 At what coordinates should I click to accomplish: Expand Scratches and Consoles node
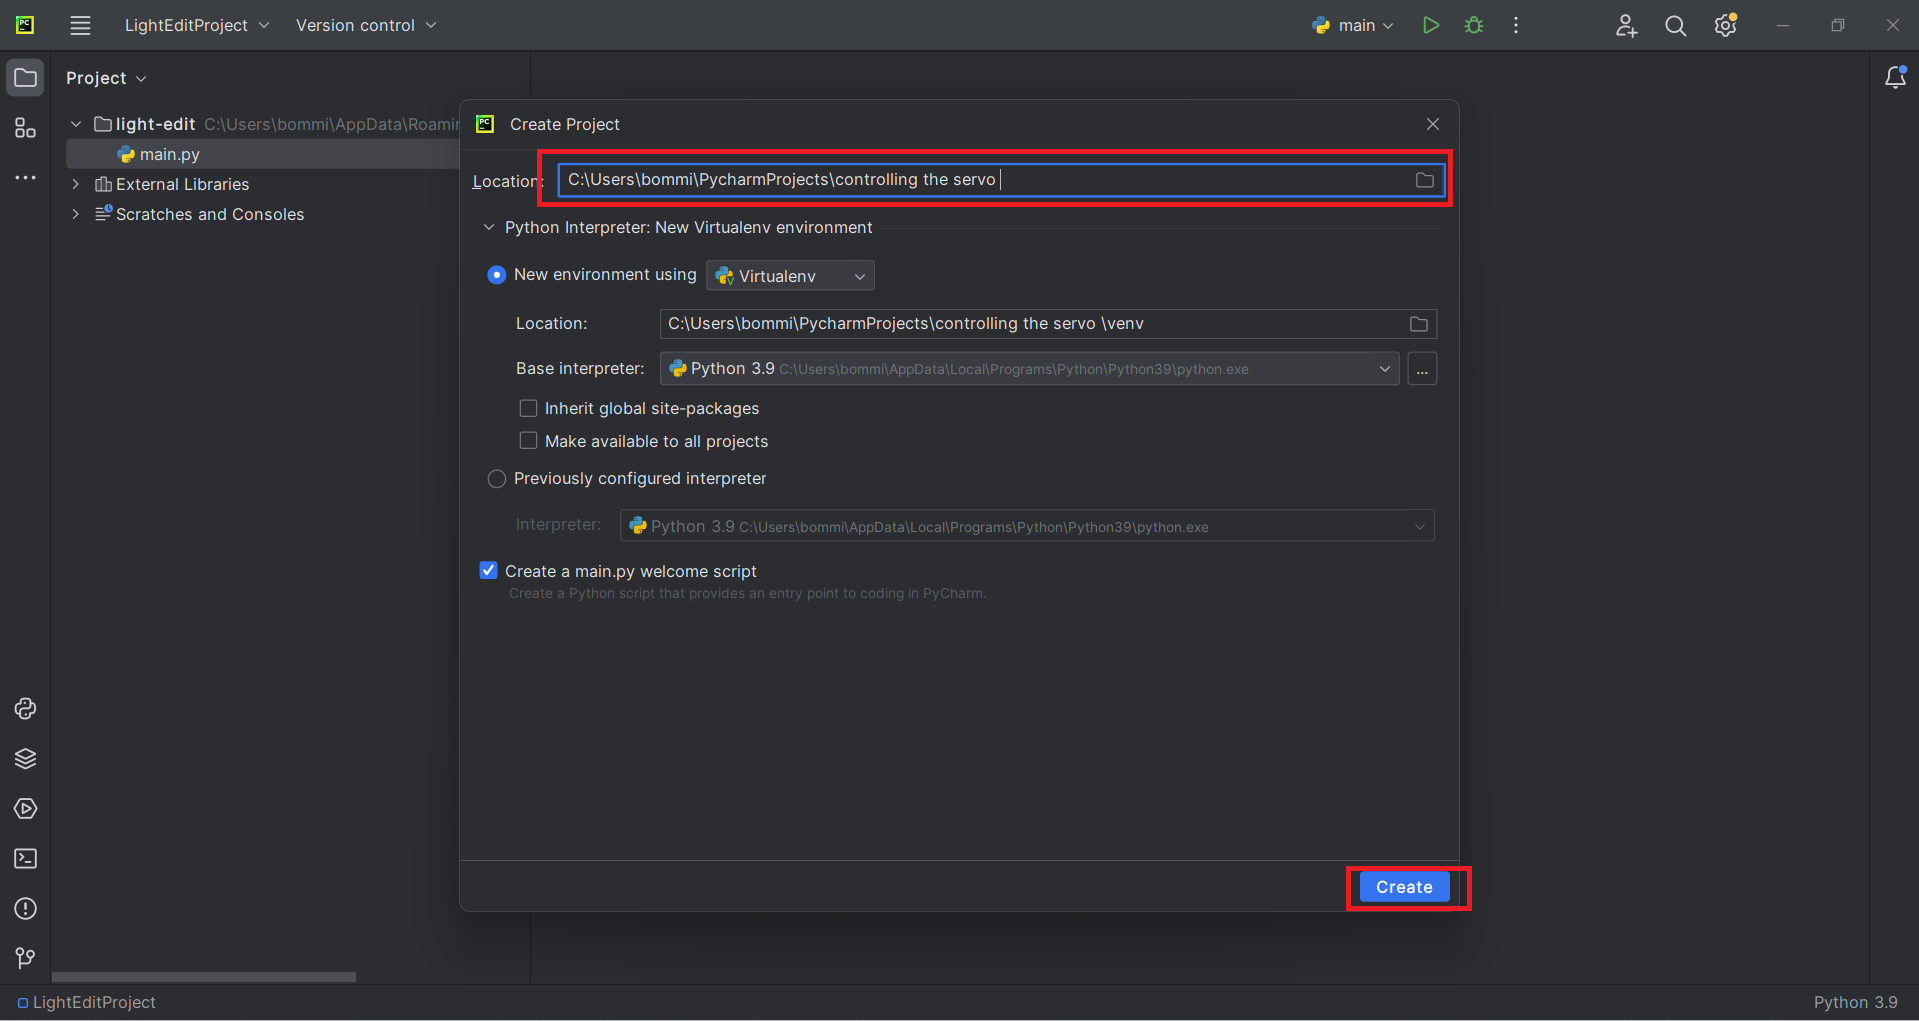[75, 214]
